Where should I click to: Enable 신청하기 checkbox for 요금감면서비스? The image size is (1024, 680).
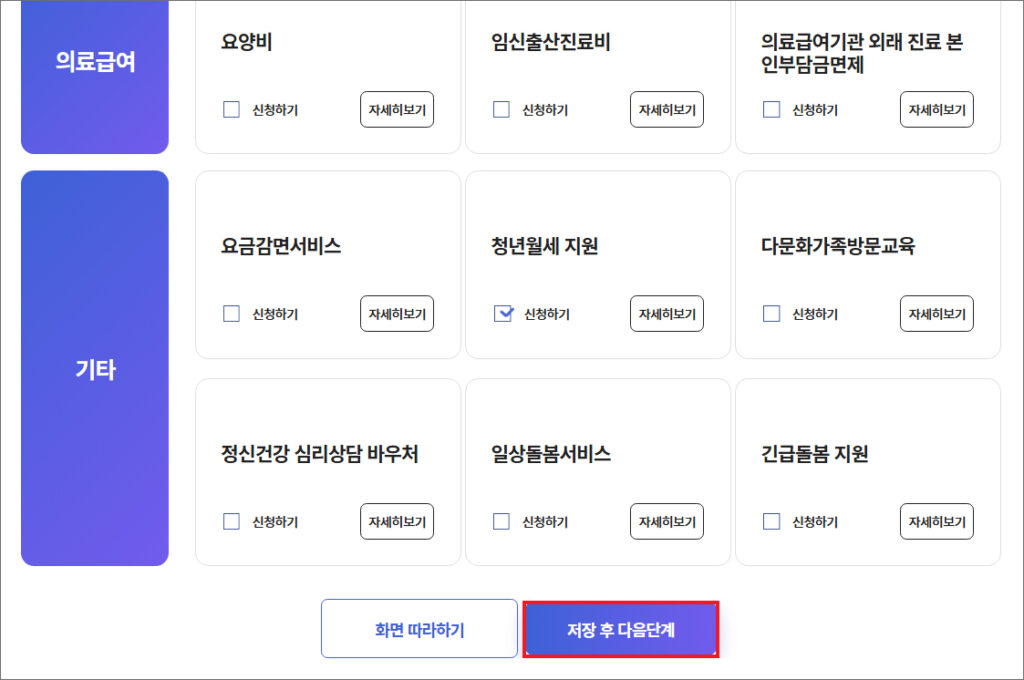232,314
